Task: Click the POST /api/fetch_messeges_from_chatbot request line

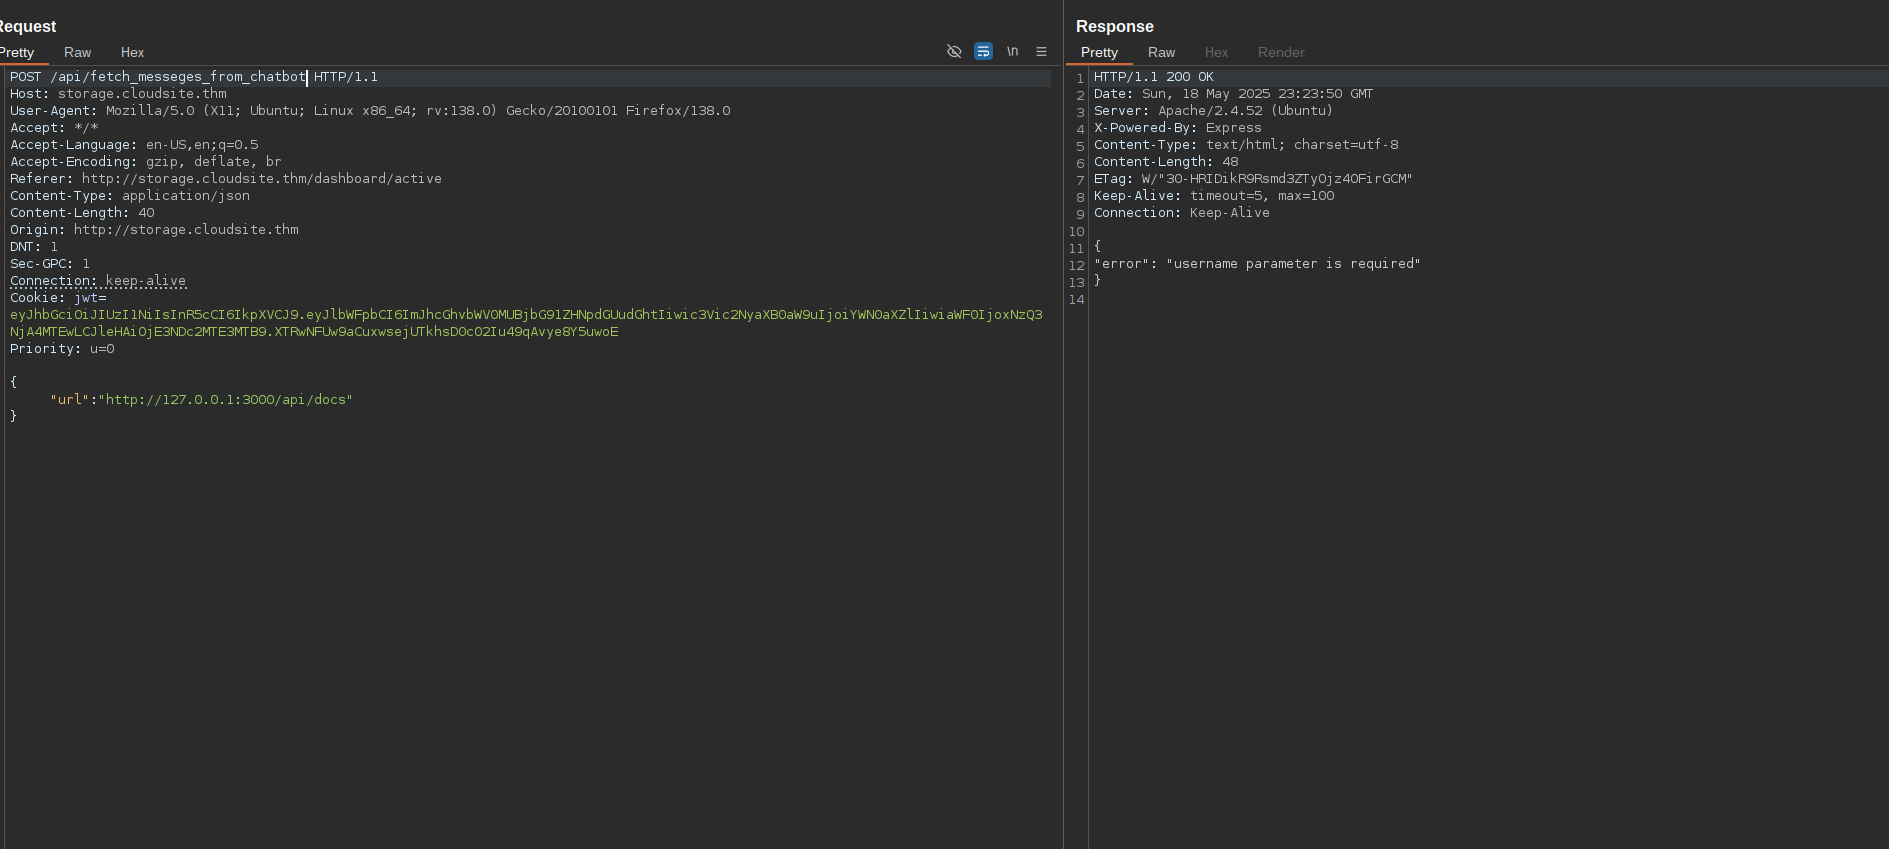Action: pos(194,77)
